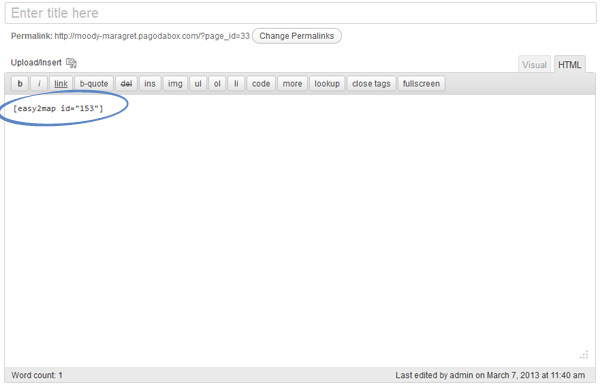Click the close tags button
600x387 pixels.
tap(371, 83)
